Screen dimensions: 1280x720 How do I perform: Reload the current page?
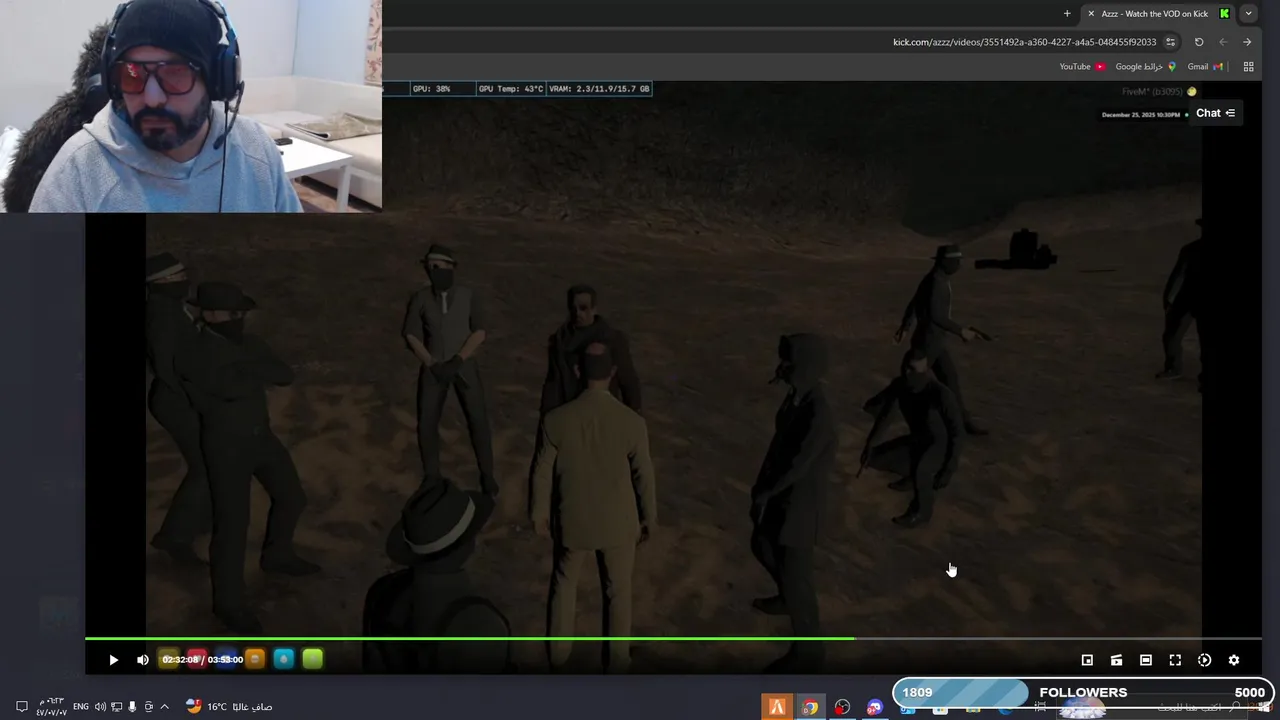1199,42
